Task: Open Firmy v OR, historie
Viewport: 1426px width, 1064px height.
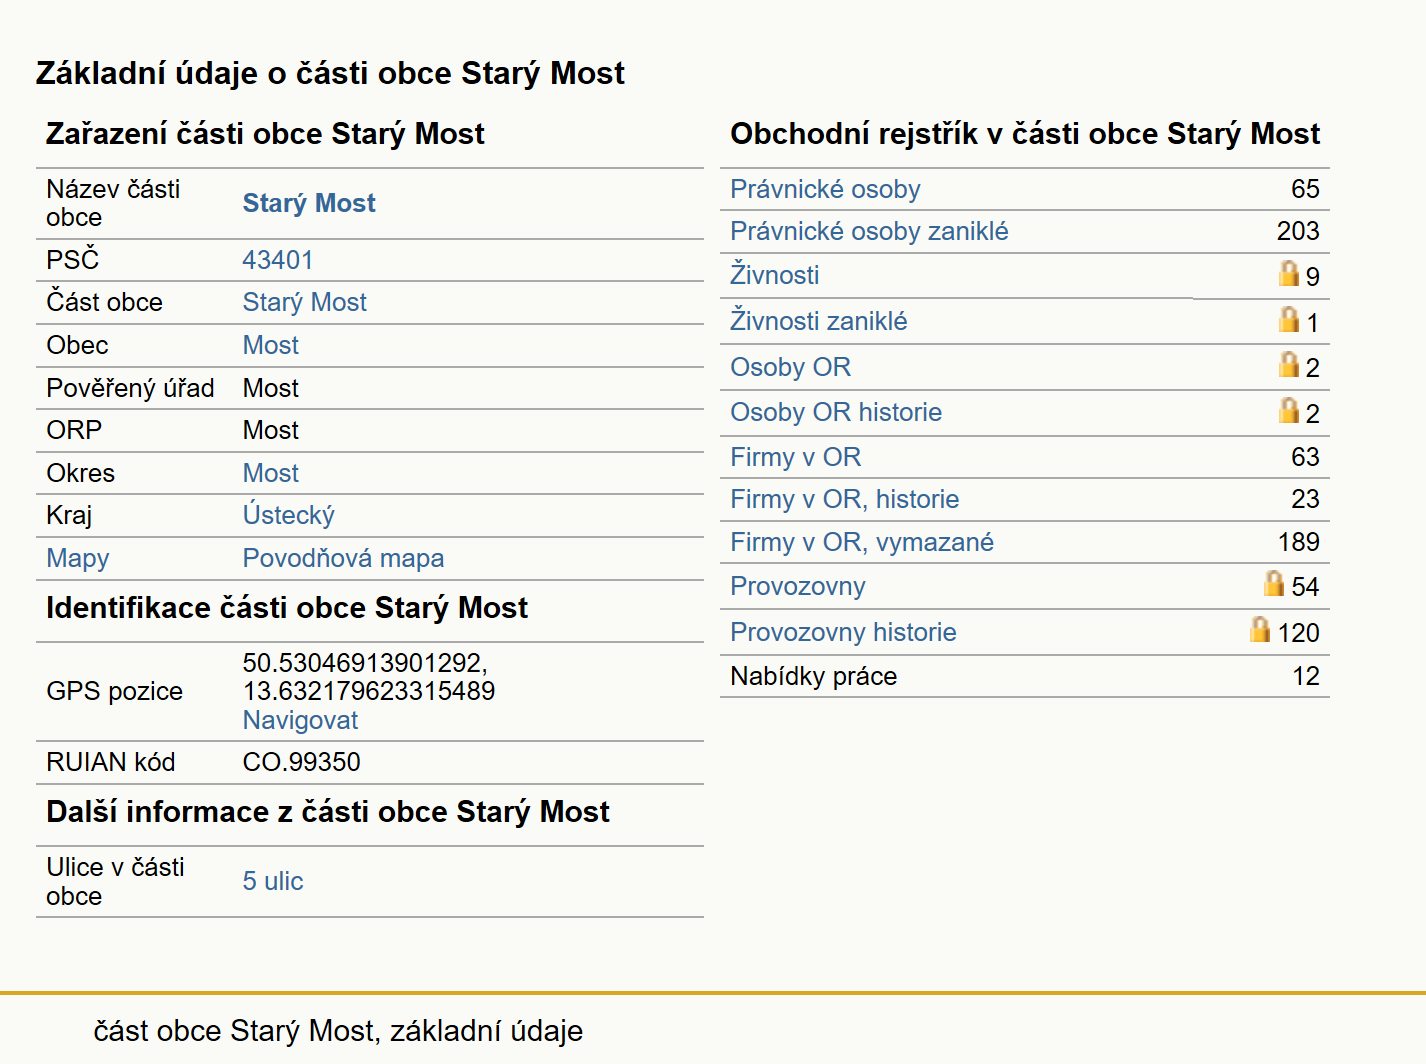Action: (x=844, y=499)
